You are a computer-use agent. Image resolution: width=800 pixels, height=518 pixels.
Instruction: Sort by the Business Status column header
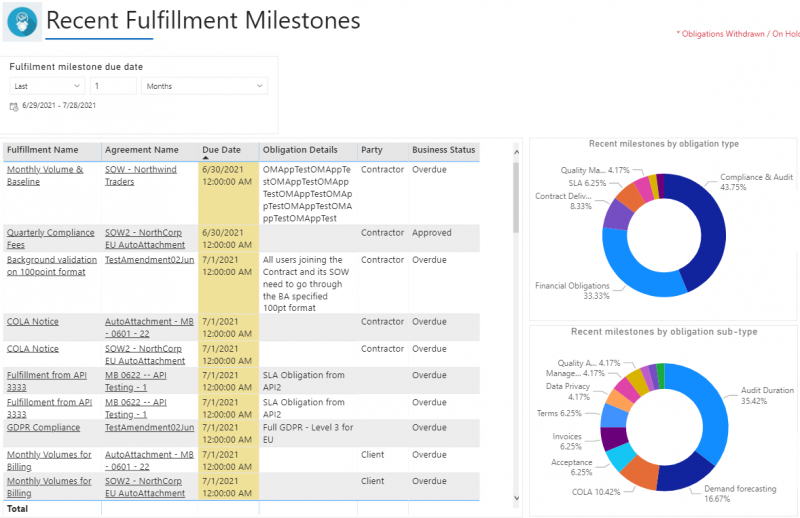point(443,150)
